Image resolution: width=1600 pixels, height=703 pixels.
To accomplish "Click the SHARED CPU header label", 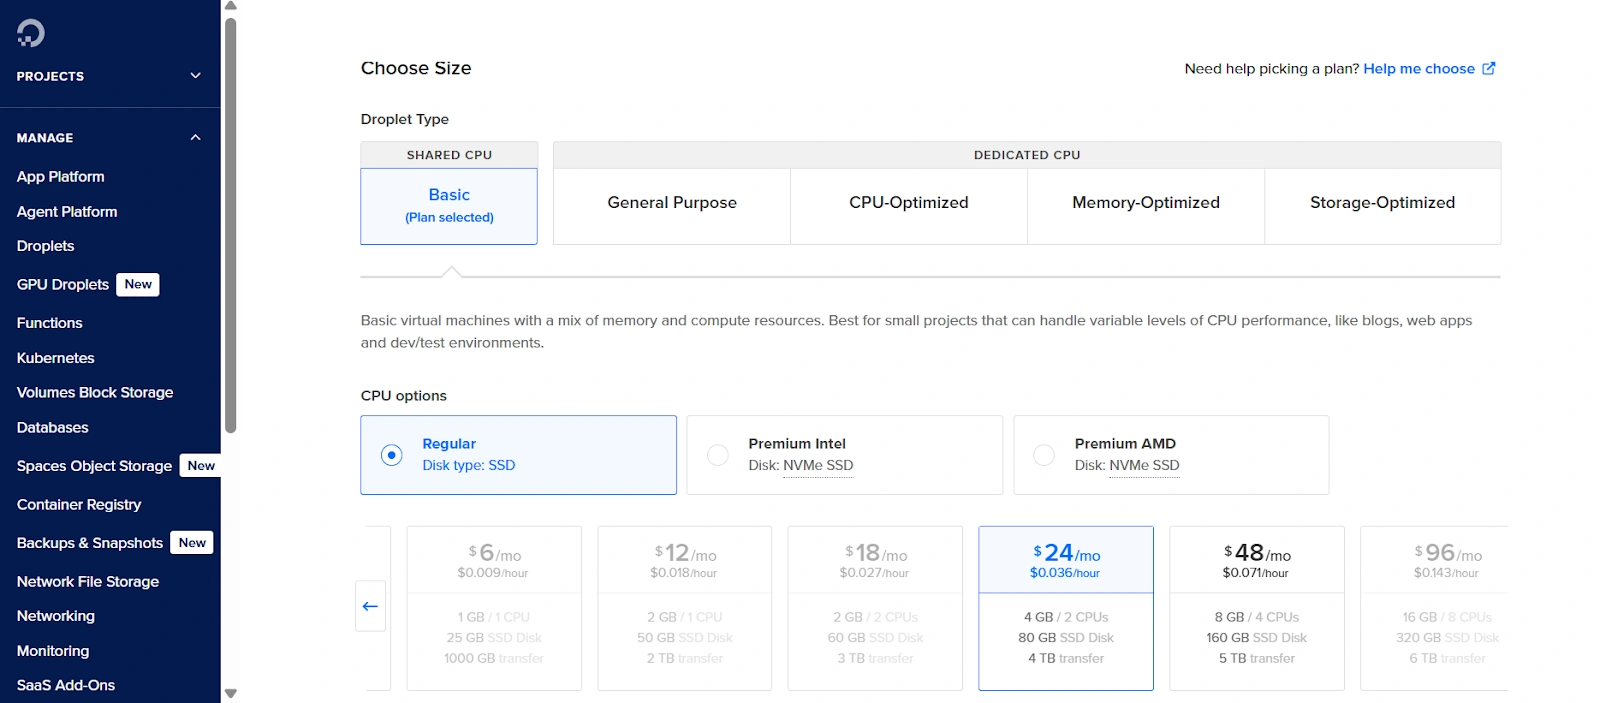I will [x=449, y=155].
